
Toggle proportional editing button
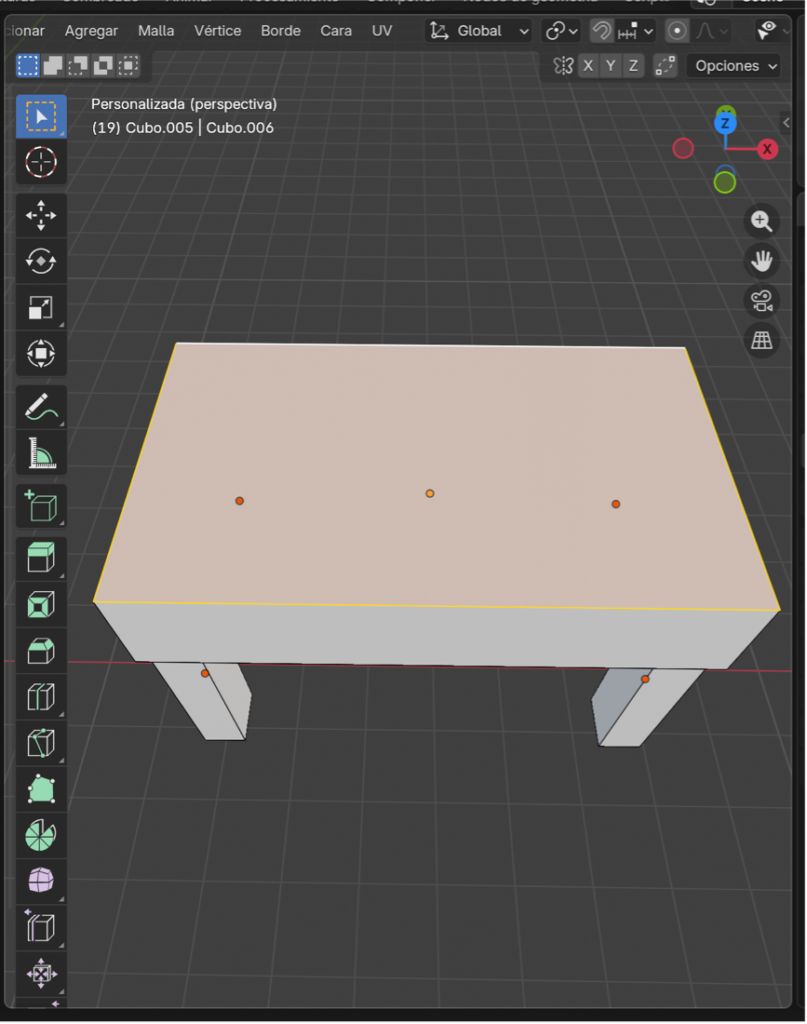[677, 31]
